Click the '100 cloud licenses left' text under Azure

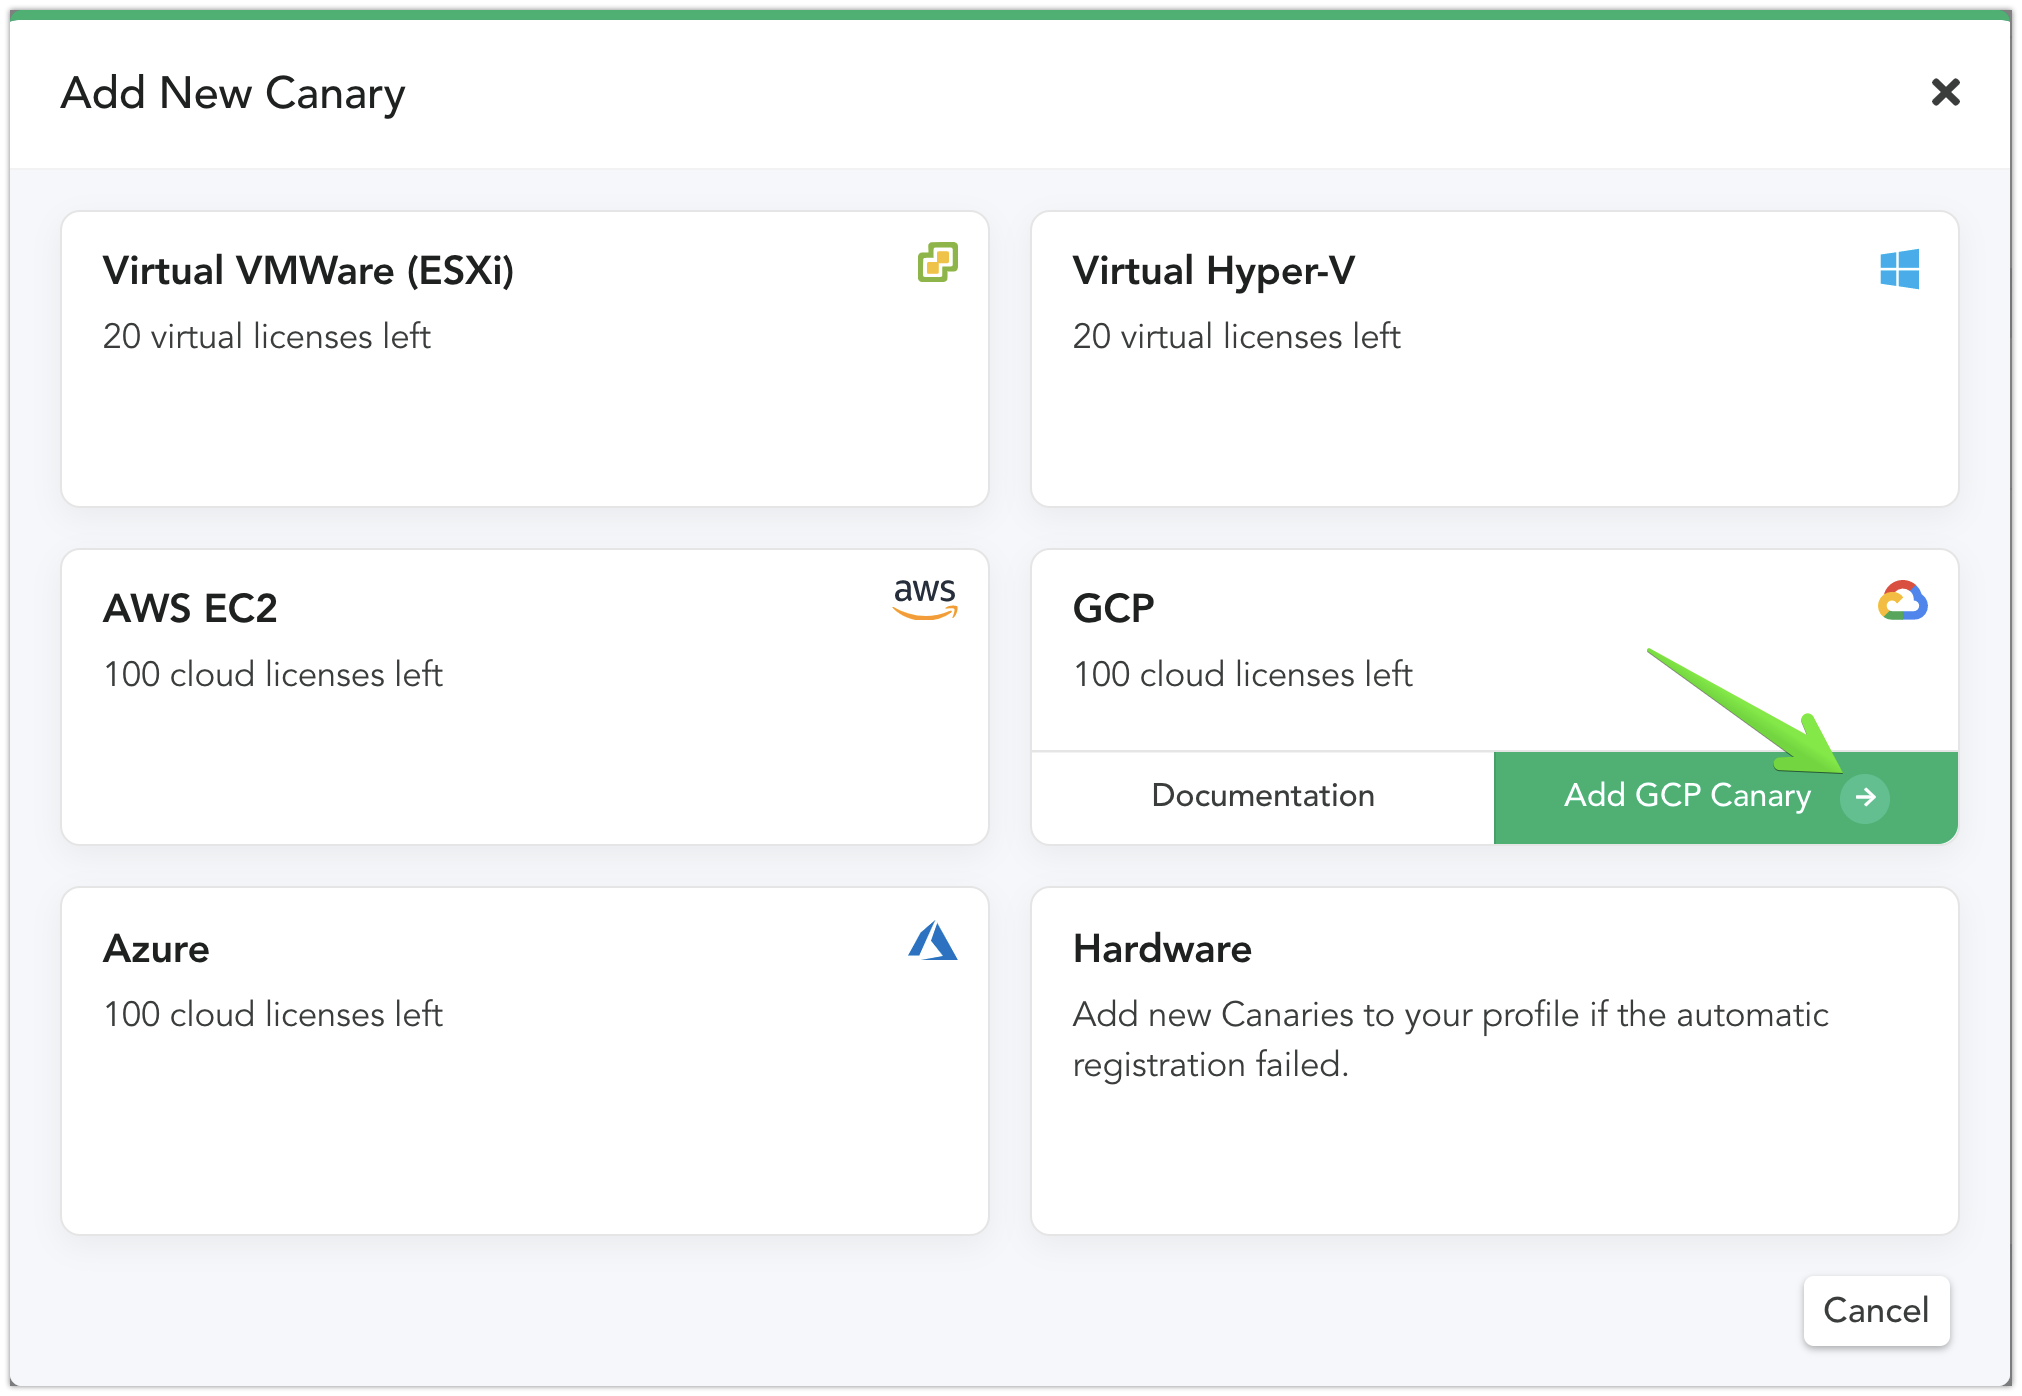point(273,1014)
